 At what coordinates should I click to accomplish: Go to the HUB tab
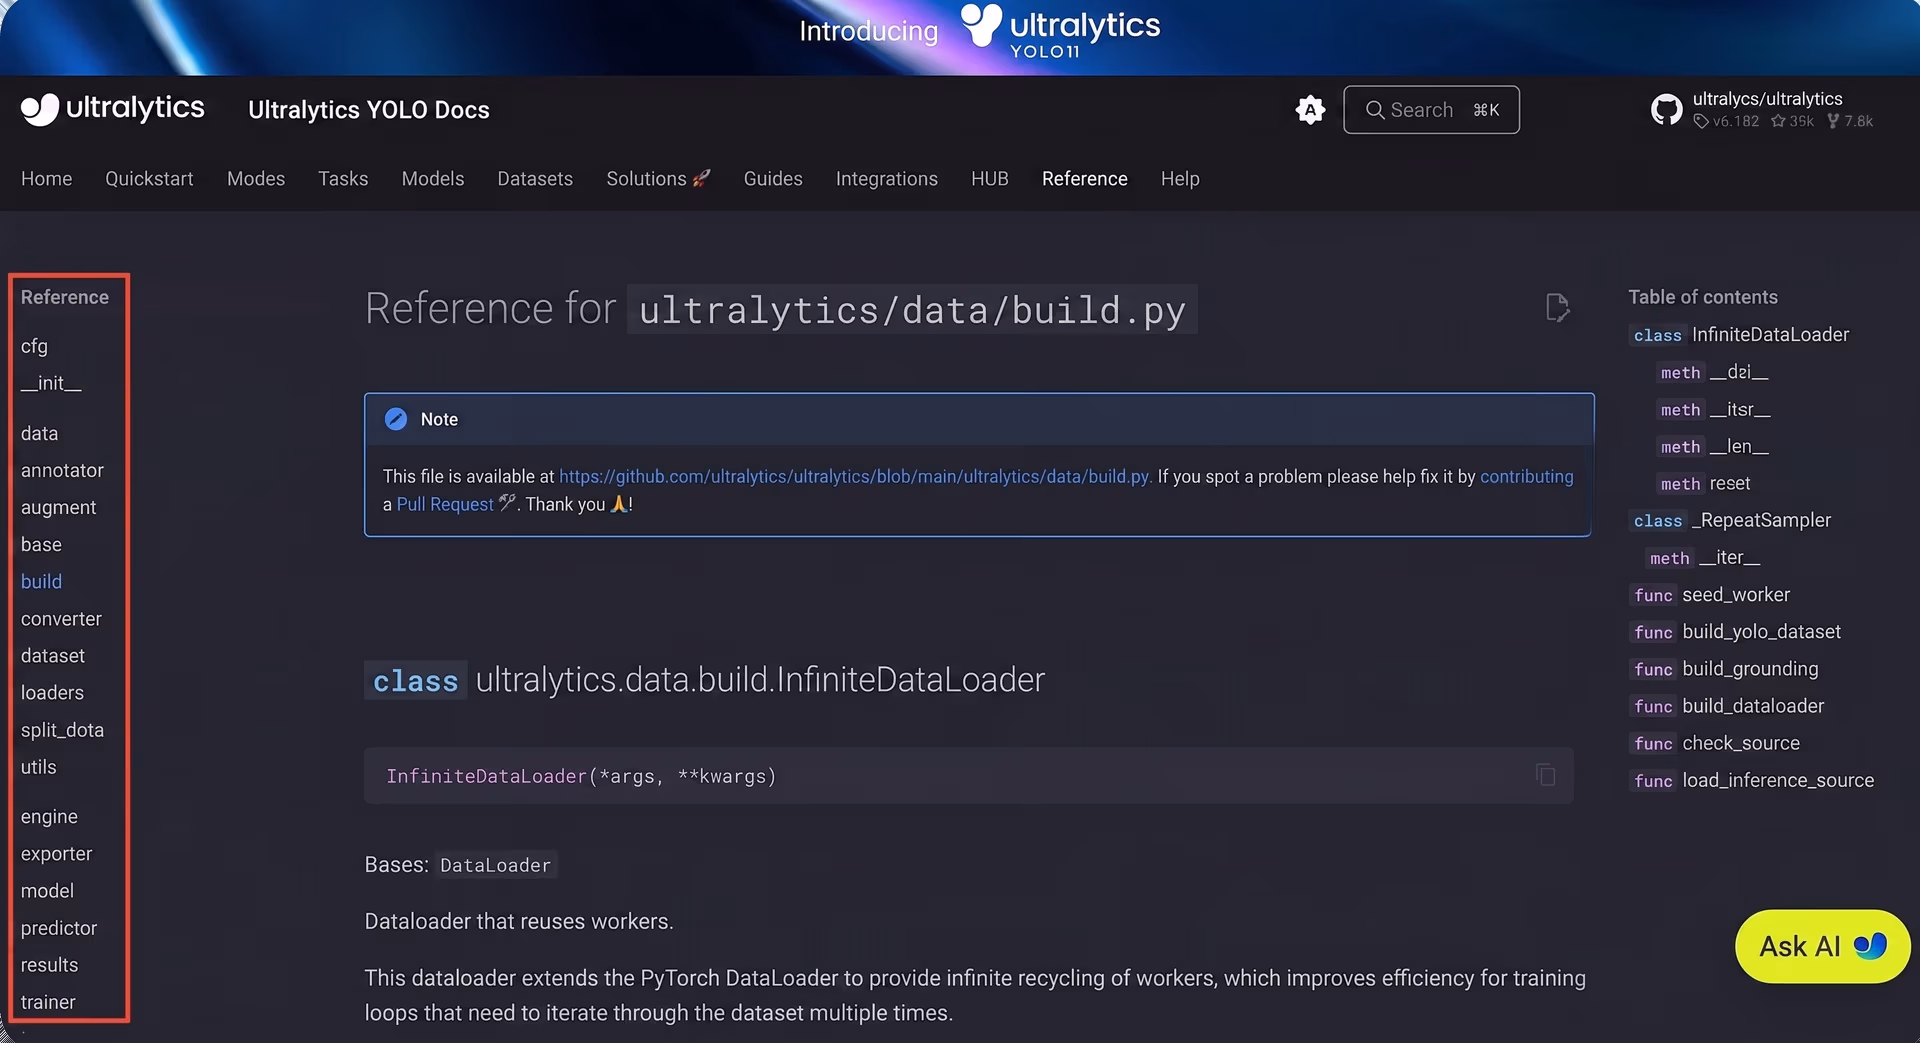point(990,178)
